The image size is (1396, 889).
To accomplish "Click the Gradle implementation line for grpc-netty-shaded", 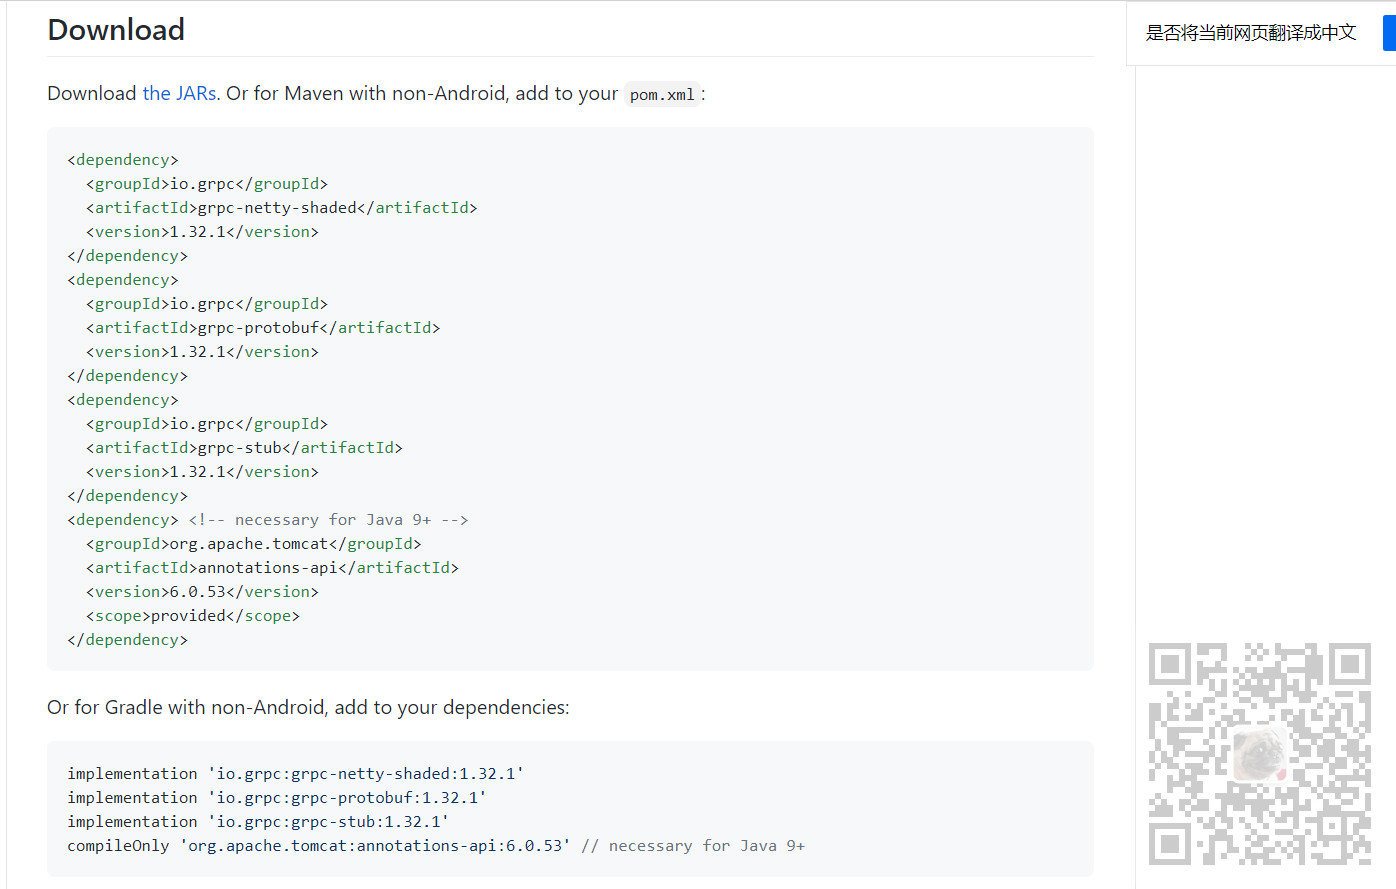I will [296, 774].
